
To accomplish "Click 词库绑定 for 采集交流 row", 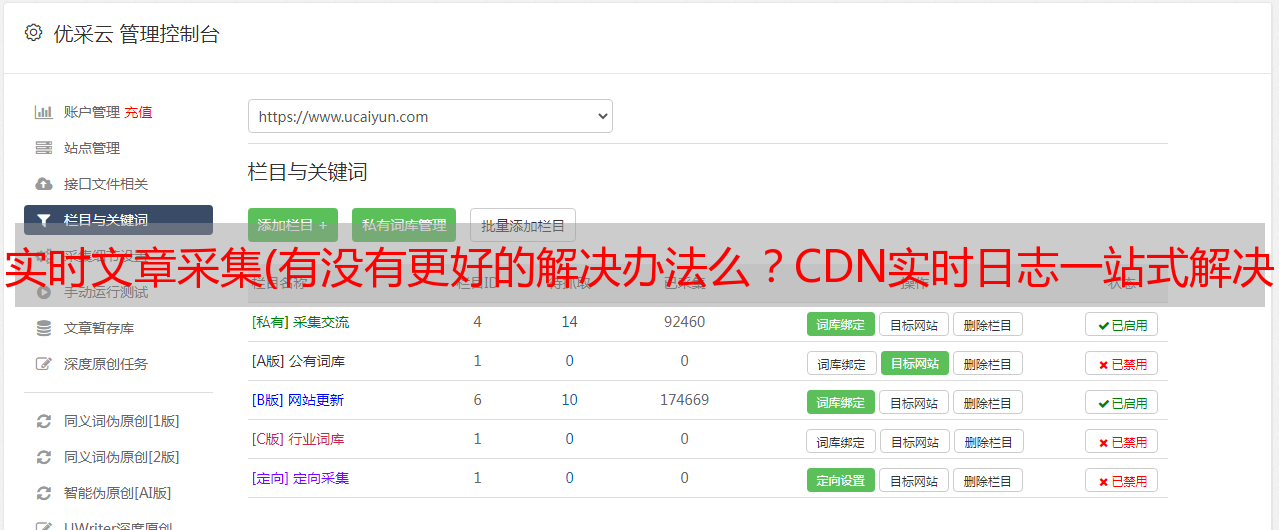I will point(841,324).
